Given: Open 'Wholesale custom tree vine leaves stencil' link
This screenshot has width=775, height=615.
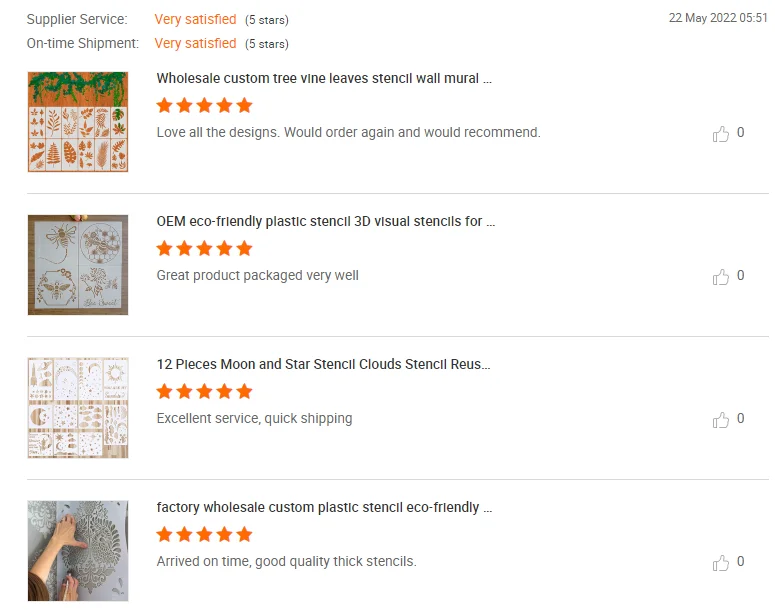Looking at the screenshot, I should tap(324, 78).
